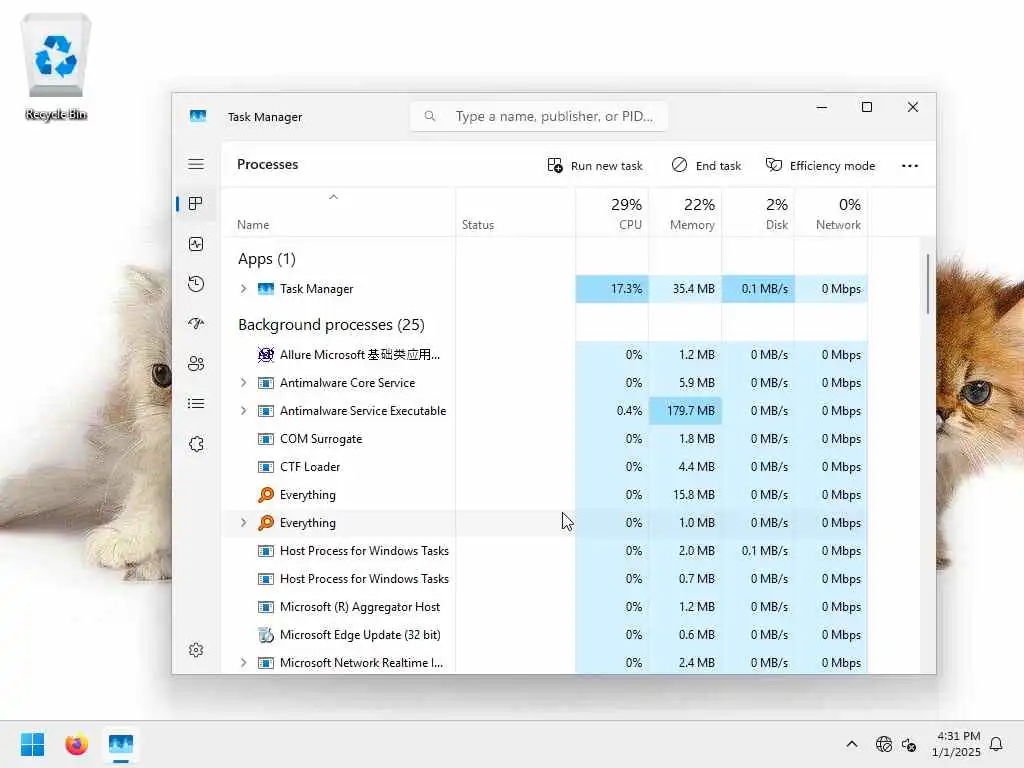The image size is (1024, 768).
Task: Click the Efficiency mode button
Action: point(820,166)
